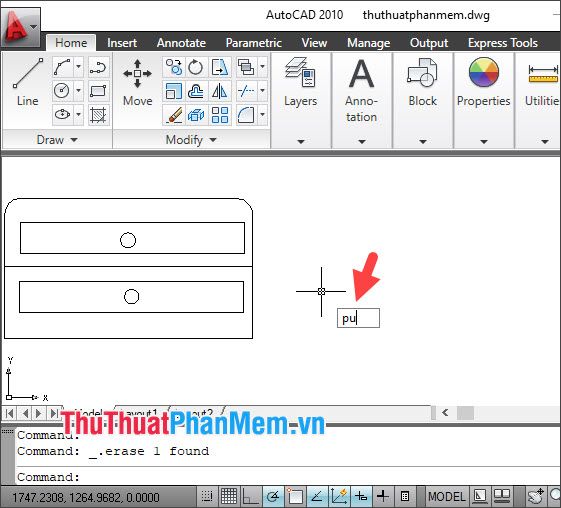This screenshot has width=561, height=508.
Task: Click the dynamic input box showing 'pu'
Action: [358, 318]
